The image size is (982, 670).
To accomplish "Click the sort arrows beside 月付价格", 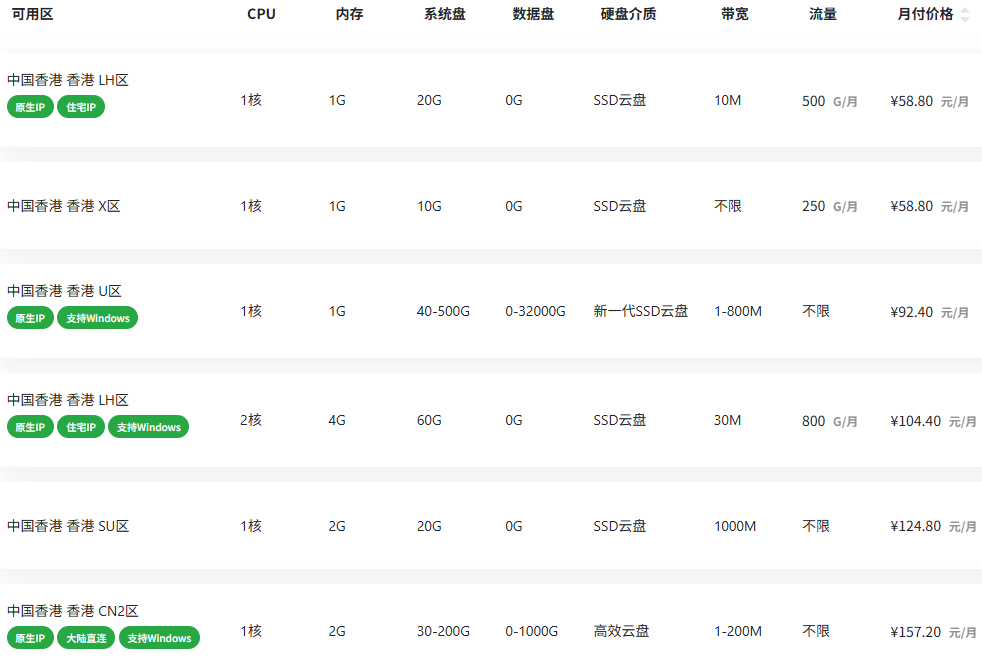I will tap(964, 15).
